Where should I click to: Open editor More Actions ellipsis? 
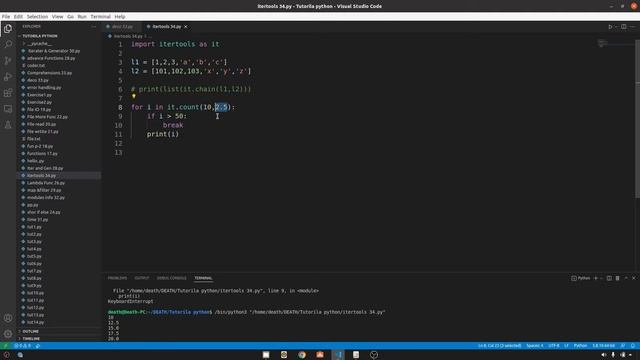(633, 27)
